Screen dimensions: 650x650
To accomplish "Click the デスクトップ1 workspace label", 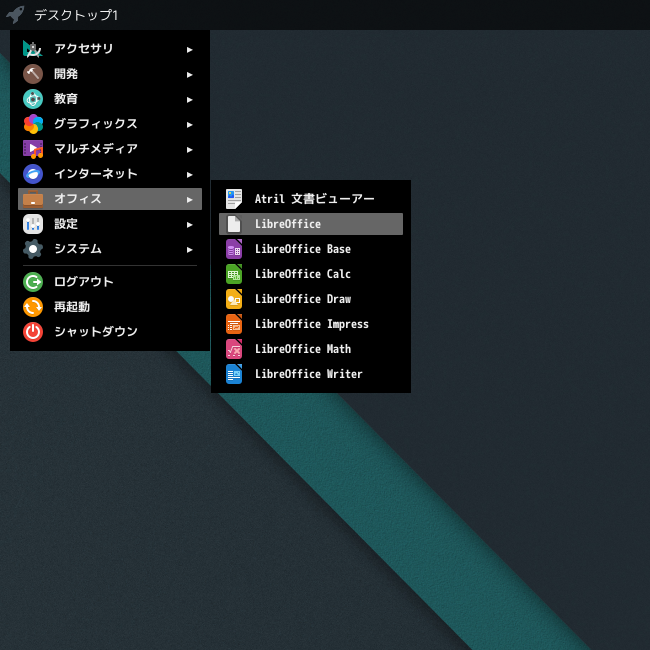I will point(76,15).
